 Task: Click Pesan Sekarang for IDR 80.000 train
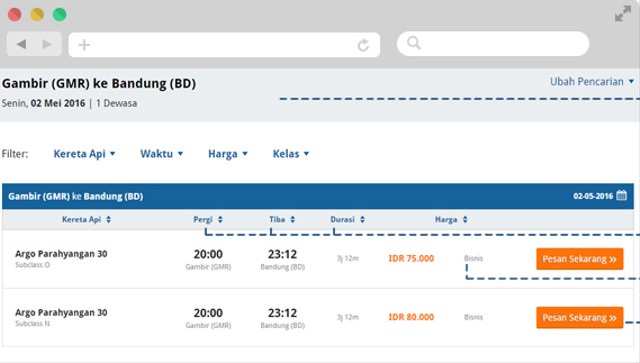[580, 318]
